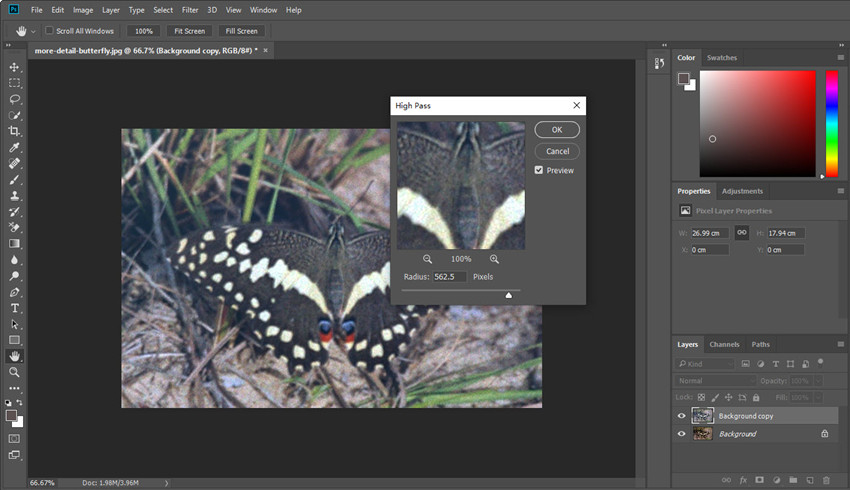This screenshot has height=490, width=850.
Task: Switch to the Channels tab
Action: 724,344
